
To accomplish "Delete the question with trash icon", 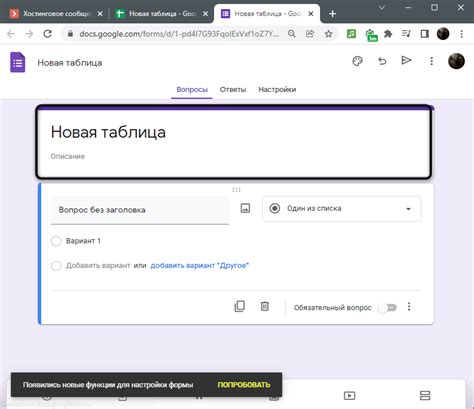I will click(x=265, y=306).
